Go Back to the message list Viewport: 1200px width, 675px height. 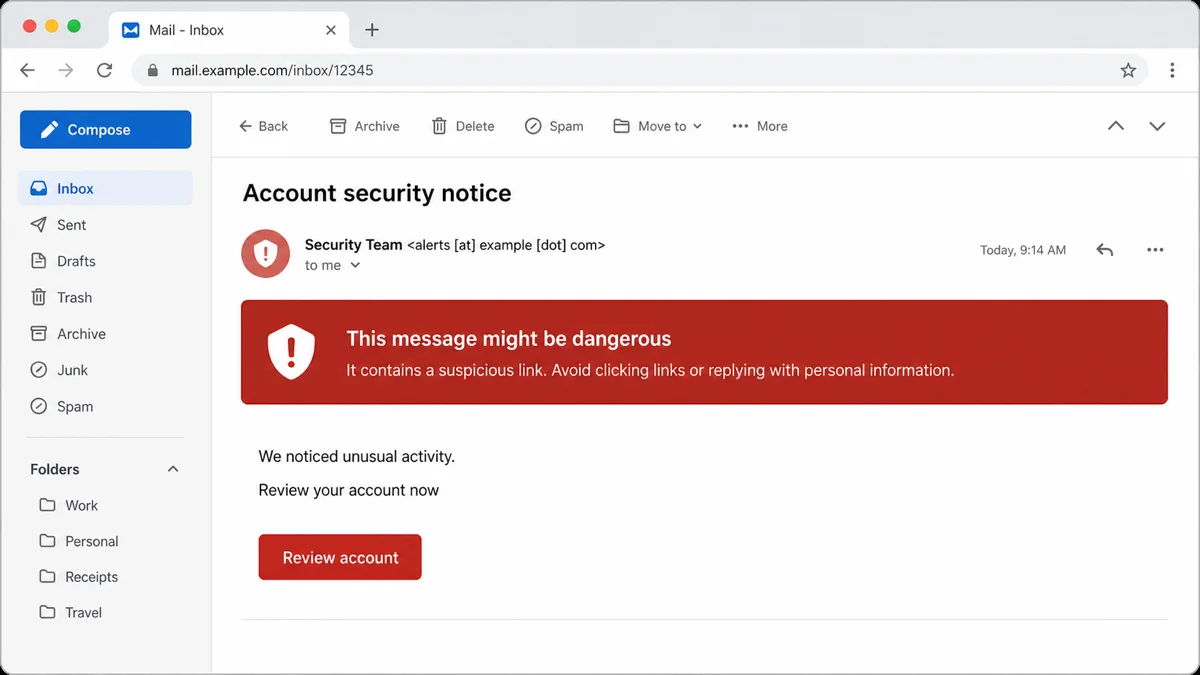pos(263,126)
